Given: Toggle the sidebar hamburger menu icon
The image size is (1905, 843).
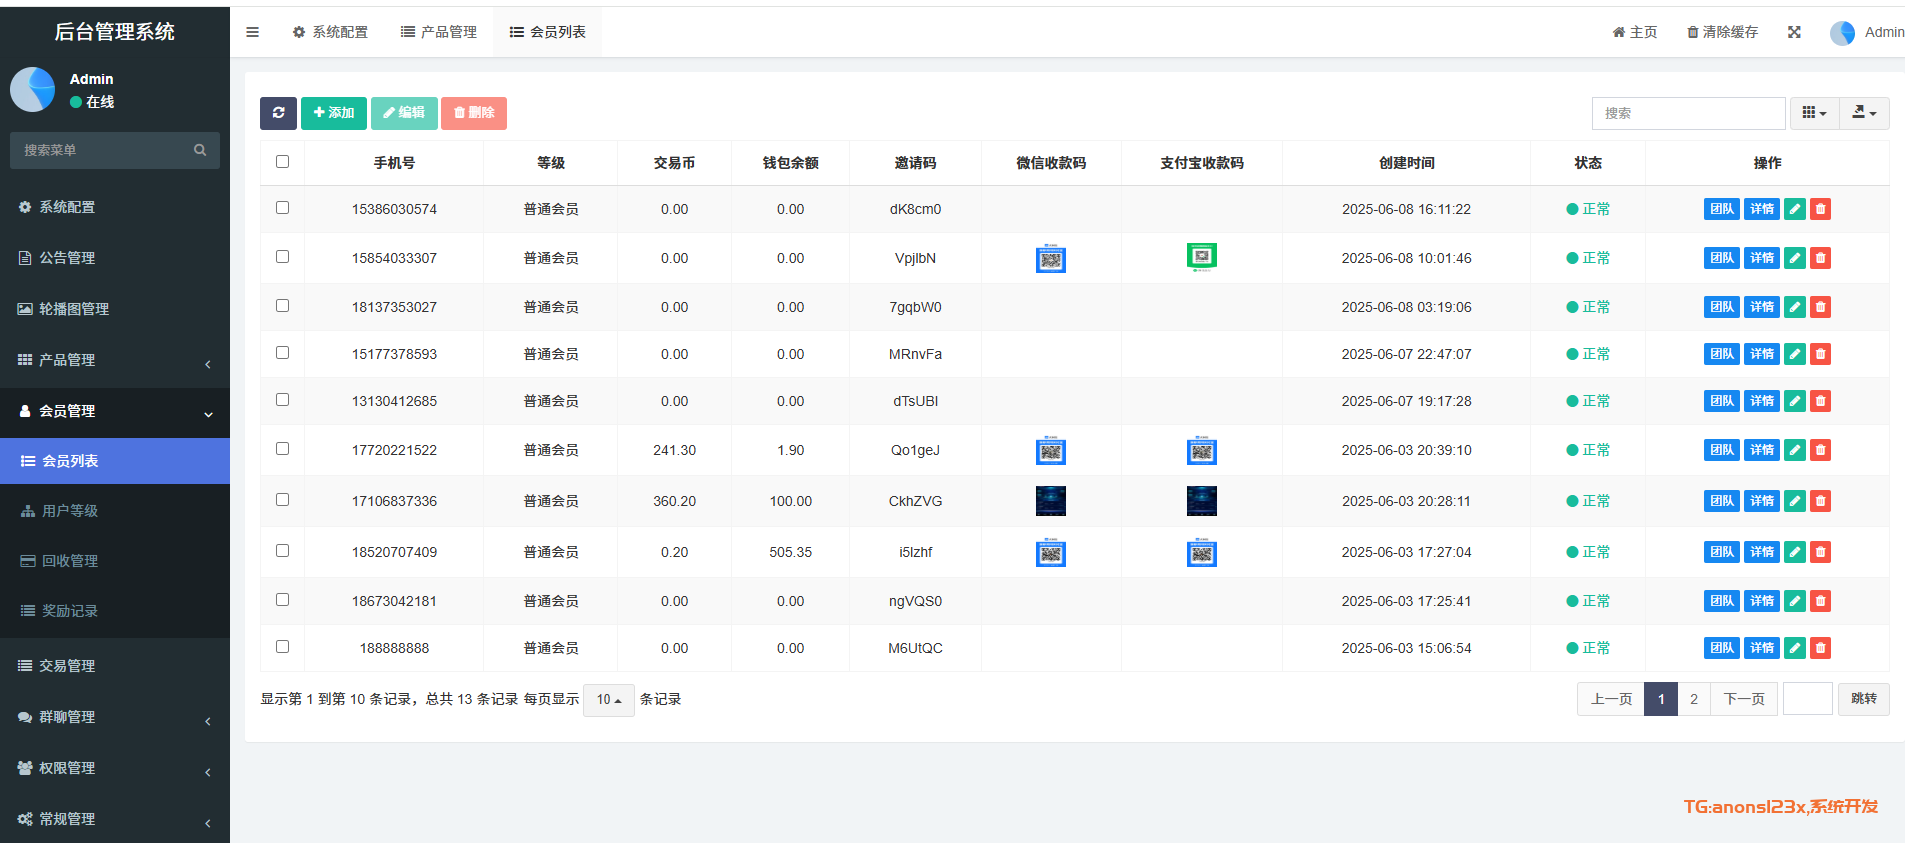Looking at the screenshot, I should pyautogui.click(x=253, y=32).
